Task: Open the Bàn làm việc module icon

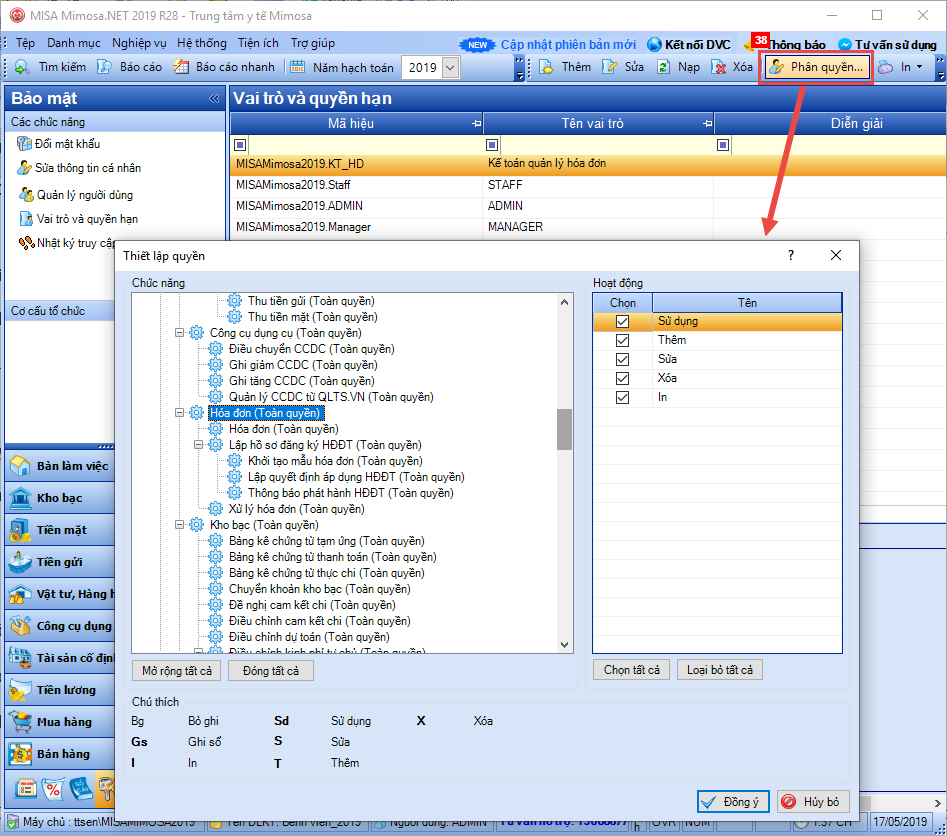Action: coord(20,466)
